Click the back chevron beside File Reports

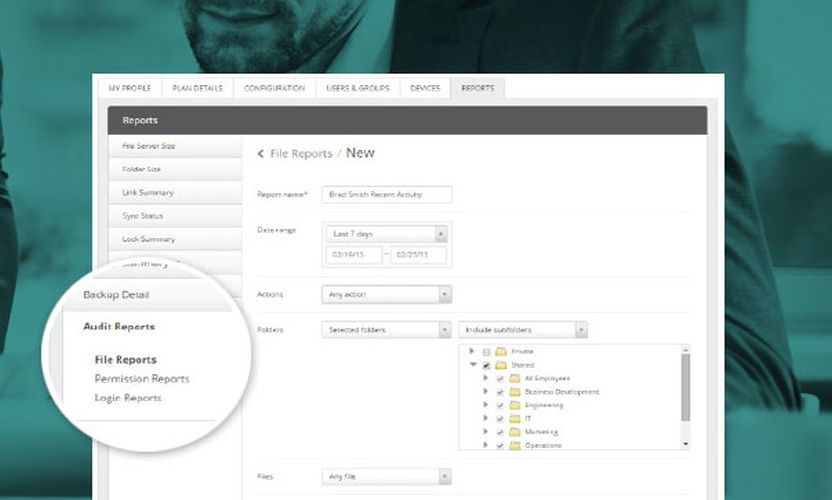[x=261, y=154]
